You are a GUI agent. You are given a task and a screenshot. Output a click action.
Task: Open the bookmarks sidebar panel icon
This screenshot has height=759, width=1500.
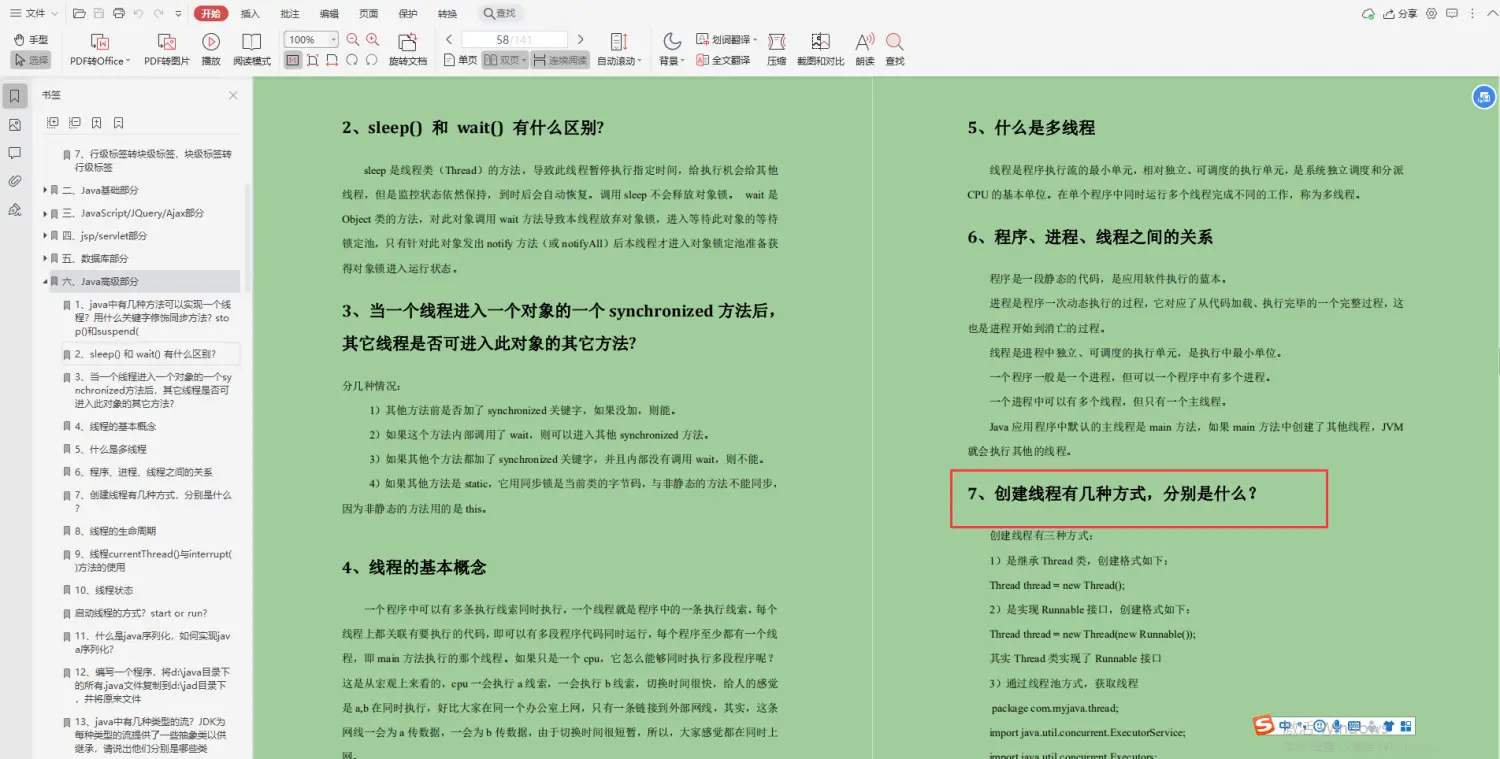tap(14, 96)
